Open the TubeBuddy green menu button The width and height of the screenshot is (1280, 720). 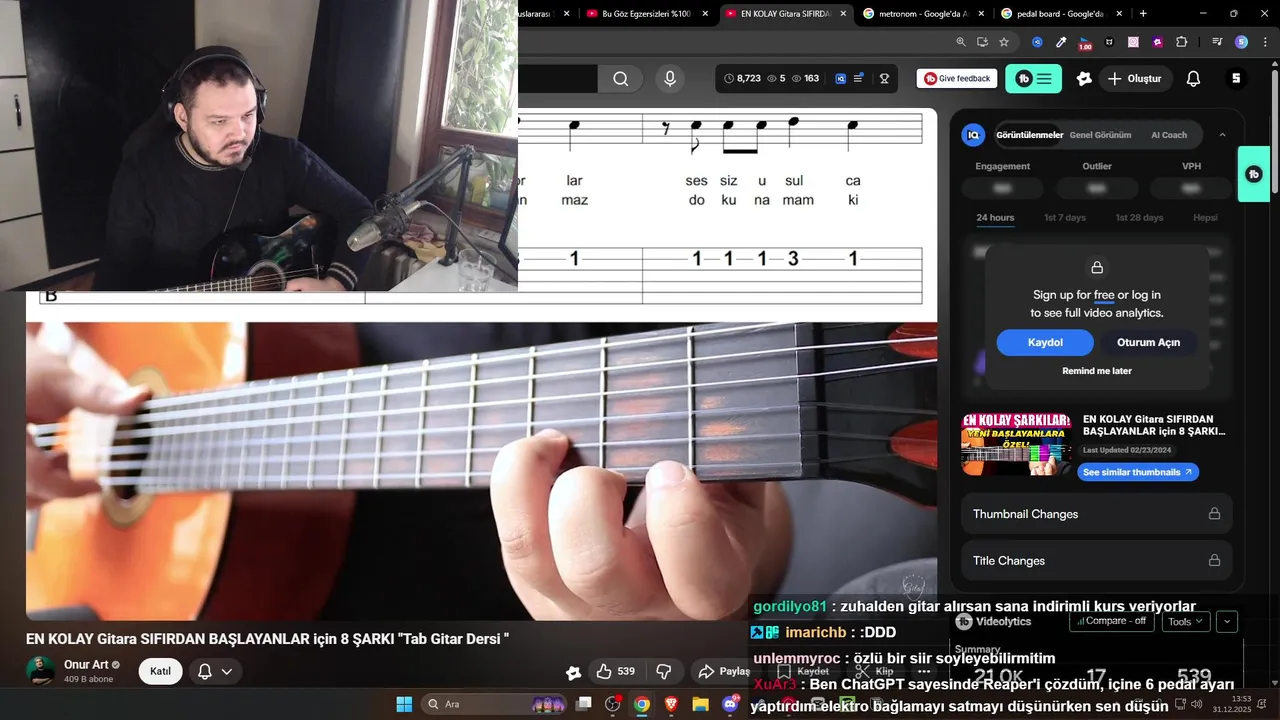click(x=1033, y=79)
